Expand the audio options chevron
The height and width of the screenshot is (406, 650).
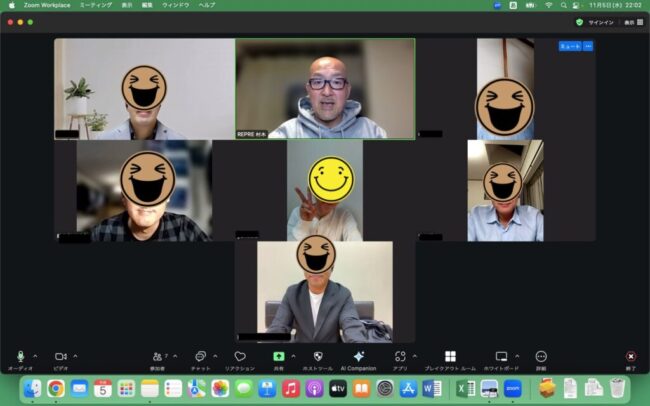click(35, 356)
